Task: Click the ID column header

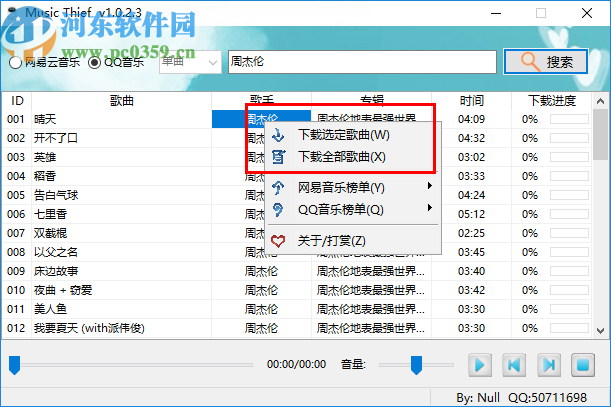Action: click(x=17, y=101)
